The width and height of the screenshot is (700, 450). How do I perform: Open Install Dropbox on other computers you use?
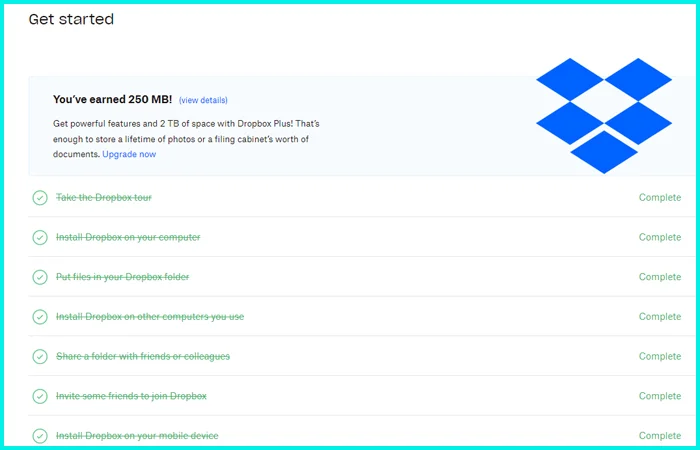point(150,317)
